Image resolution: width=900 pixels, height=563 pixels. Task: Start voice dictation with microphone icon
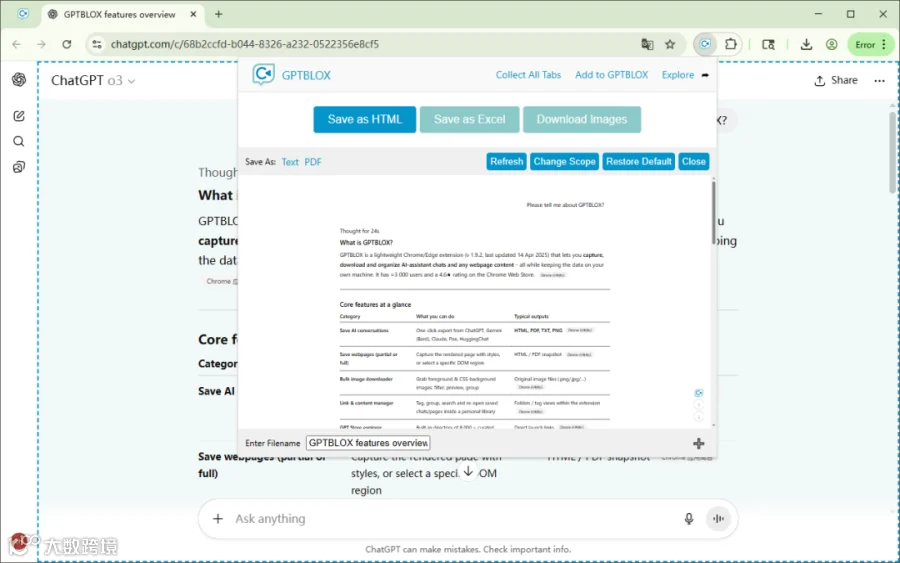[x=689, y=519]
